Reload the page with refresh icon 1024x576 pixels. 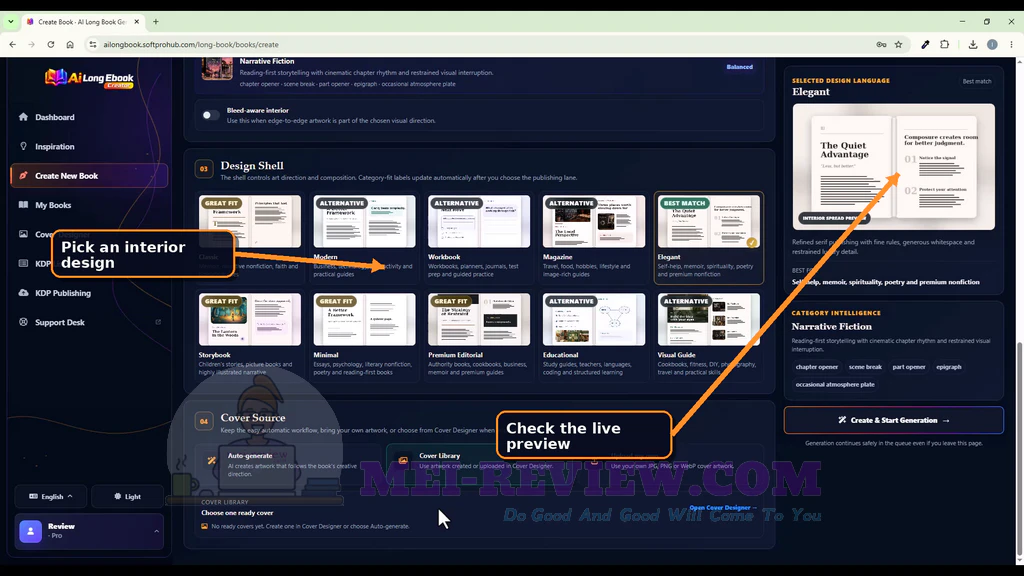50,44
